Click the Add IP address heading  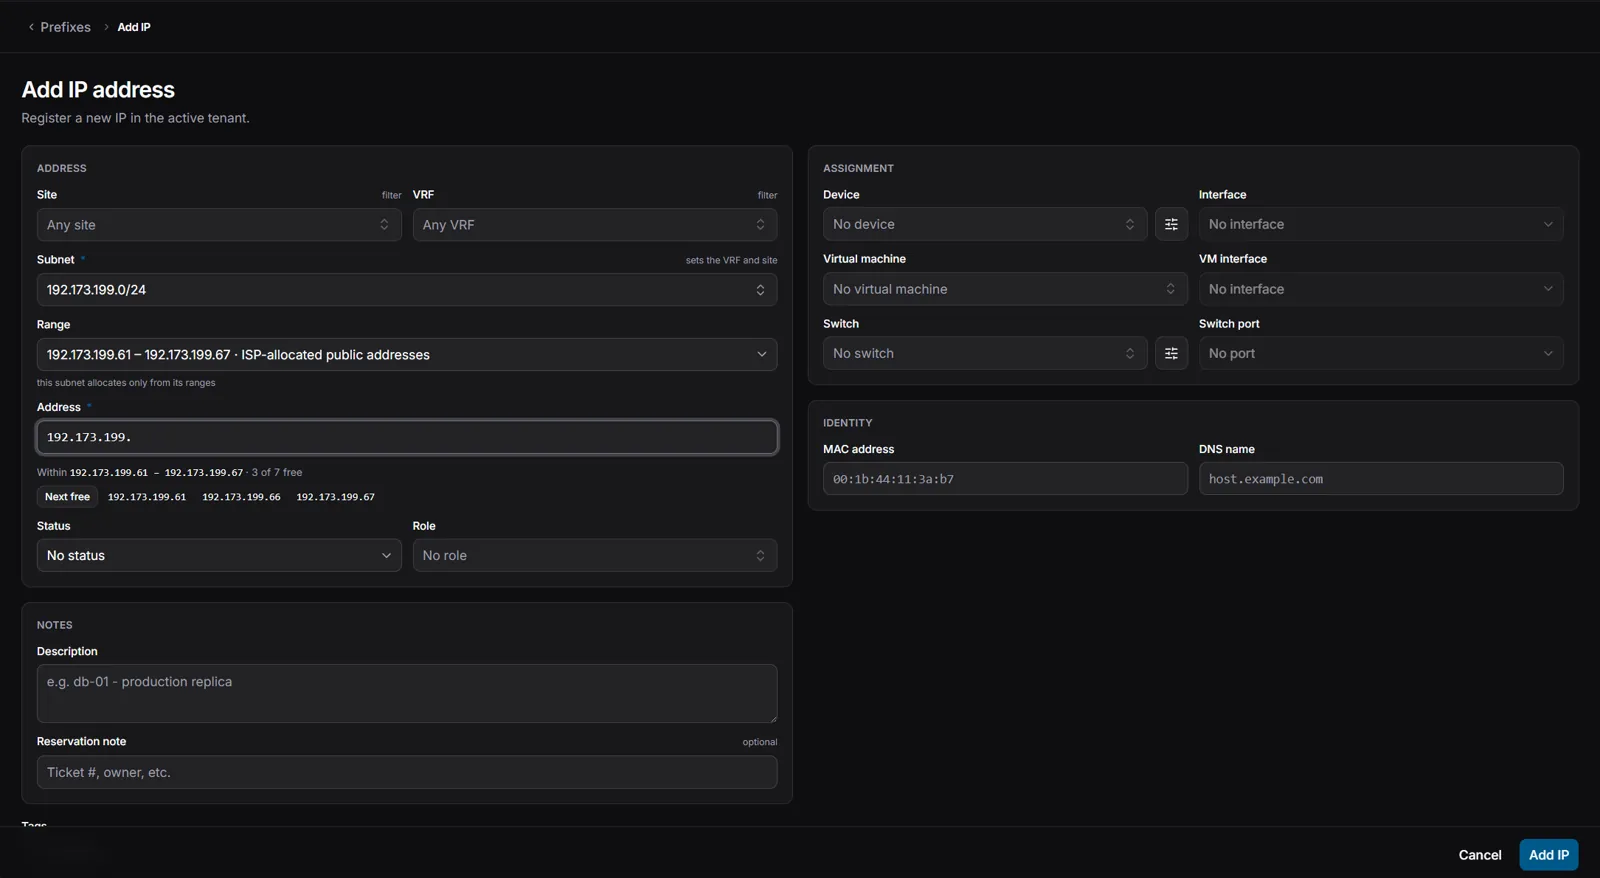tap(98, 90)
